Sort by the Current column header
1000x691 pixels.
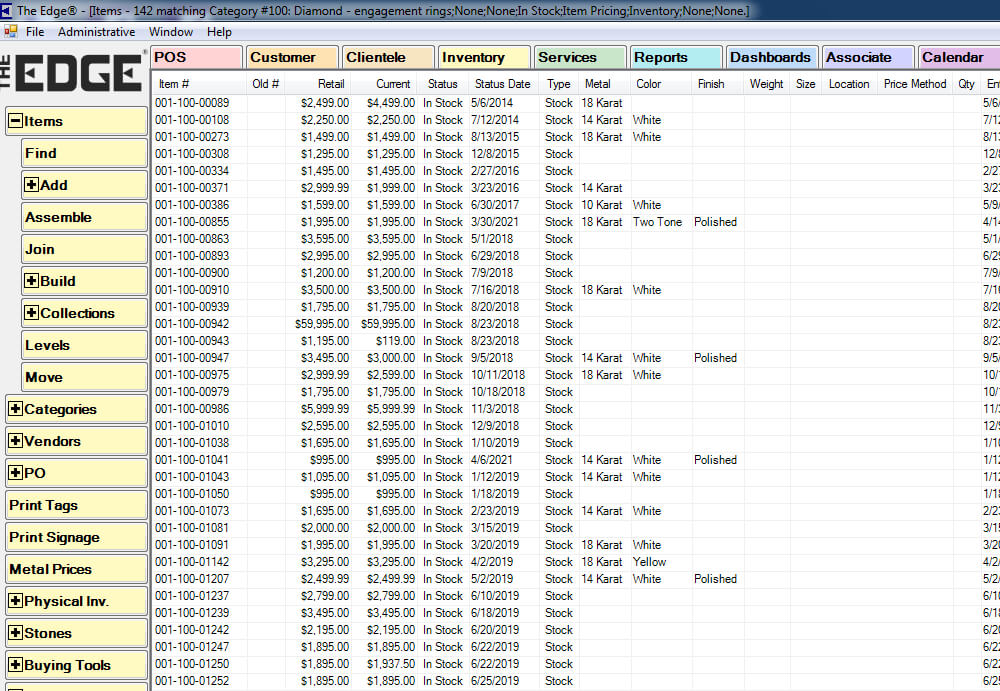pos(385,84)
